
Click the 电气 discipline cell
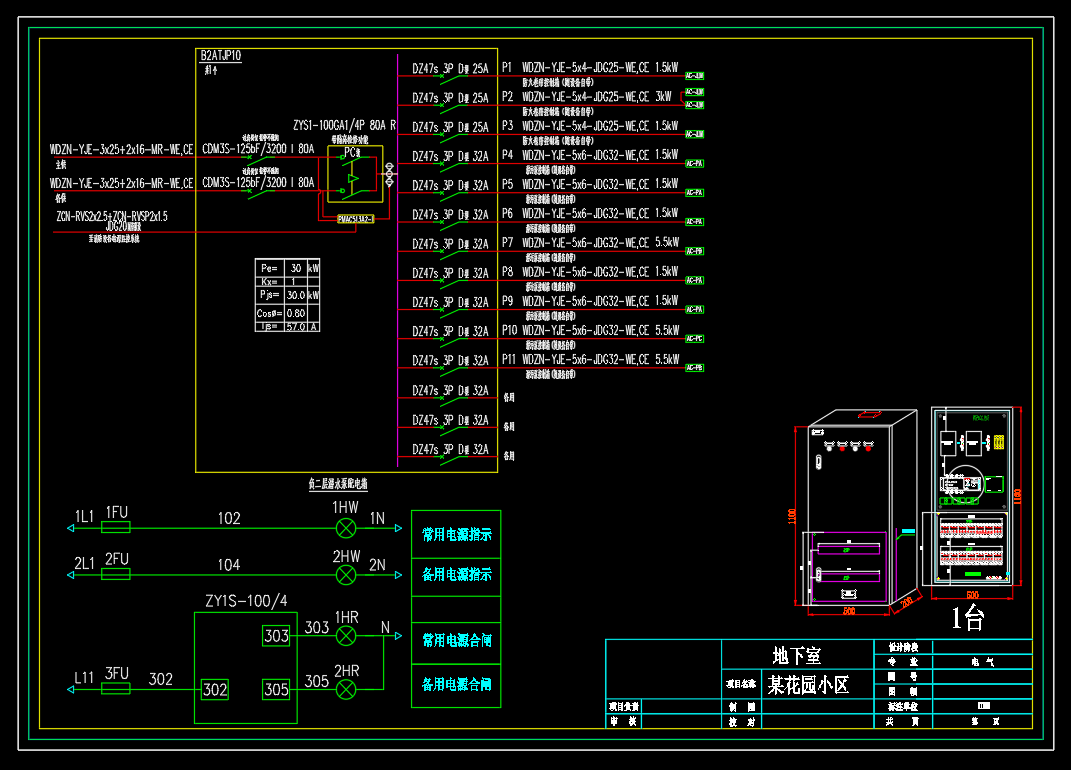(983, 661)
